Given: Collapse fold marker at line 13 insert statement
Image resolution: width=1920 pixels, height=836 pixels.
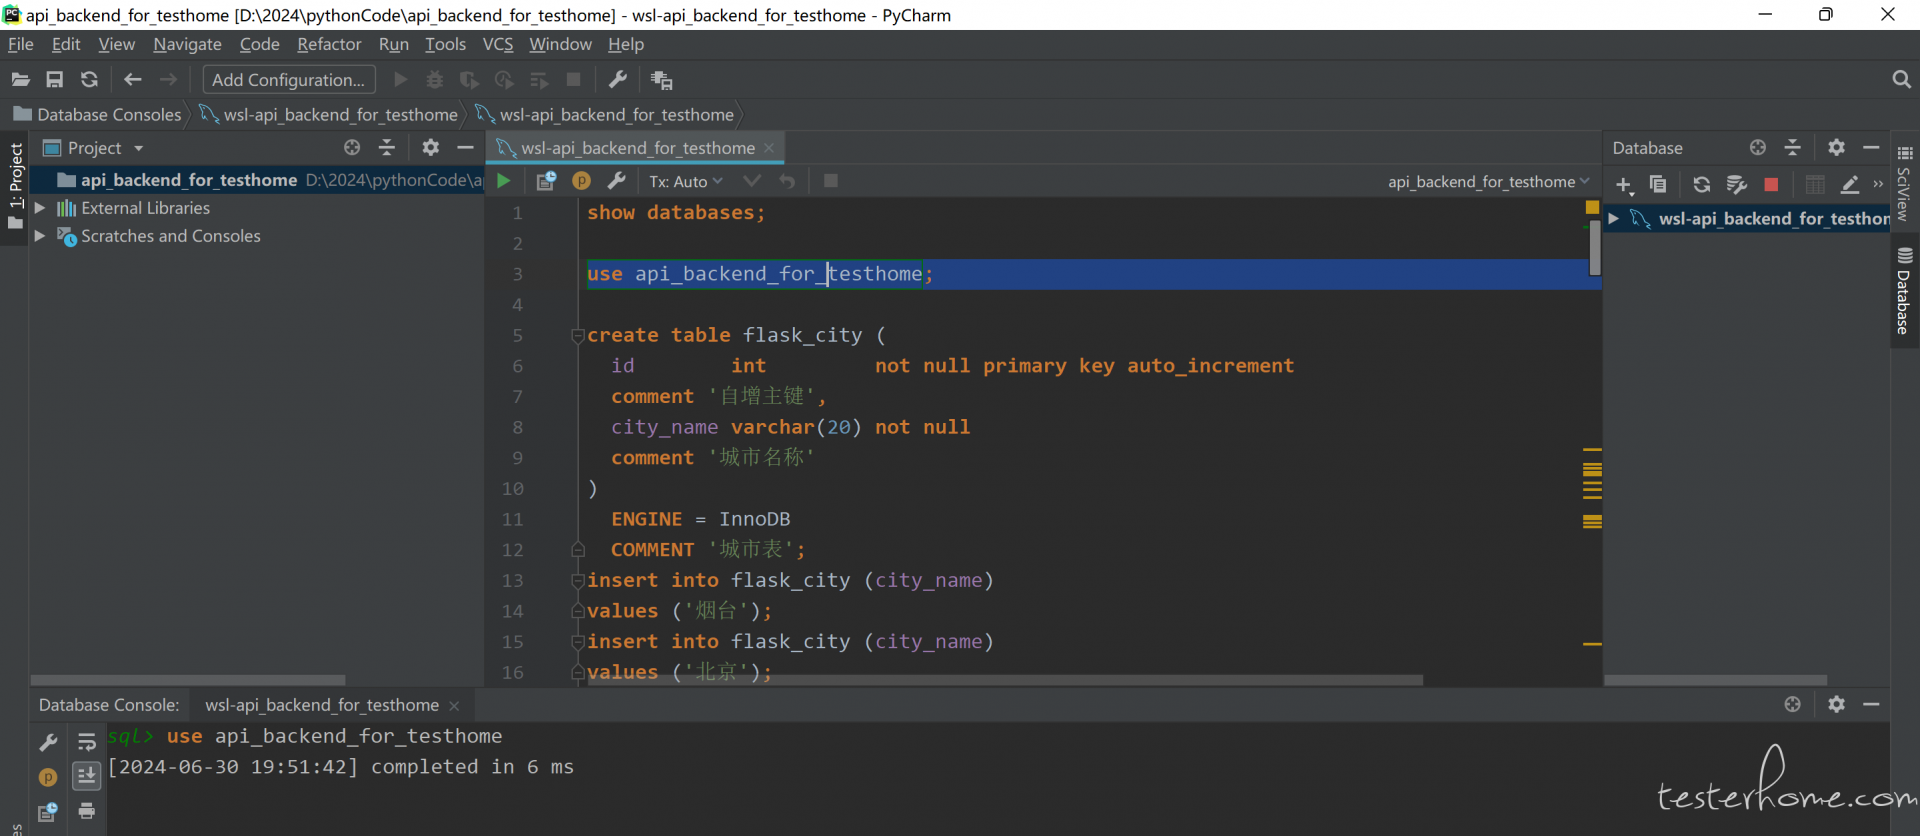Looking at the screenshot, I should [x=577, y=581].
